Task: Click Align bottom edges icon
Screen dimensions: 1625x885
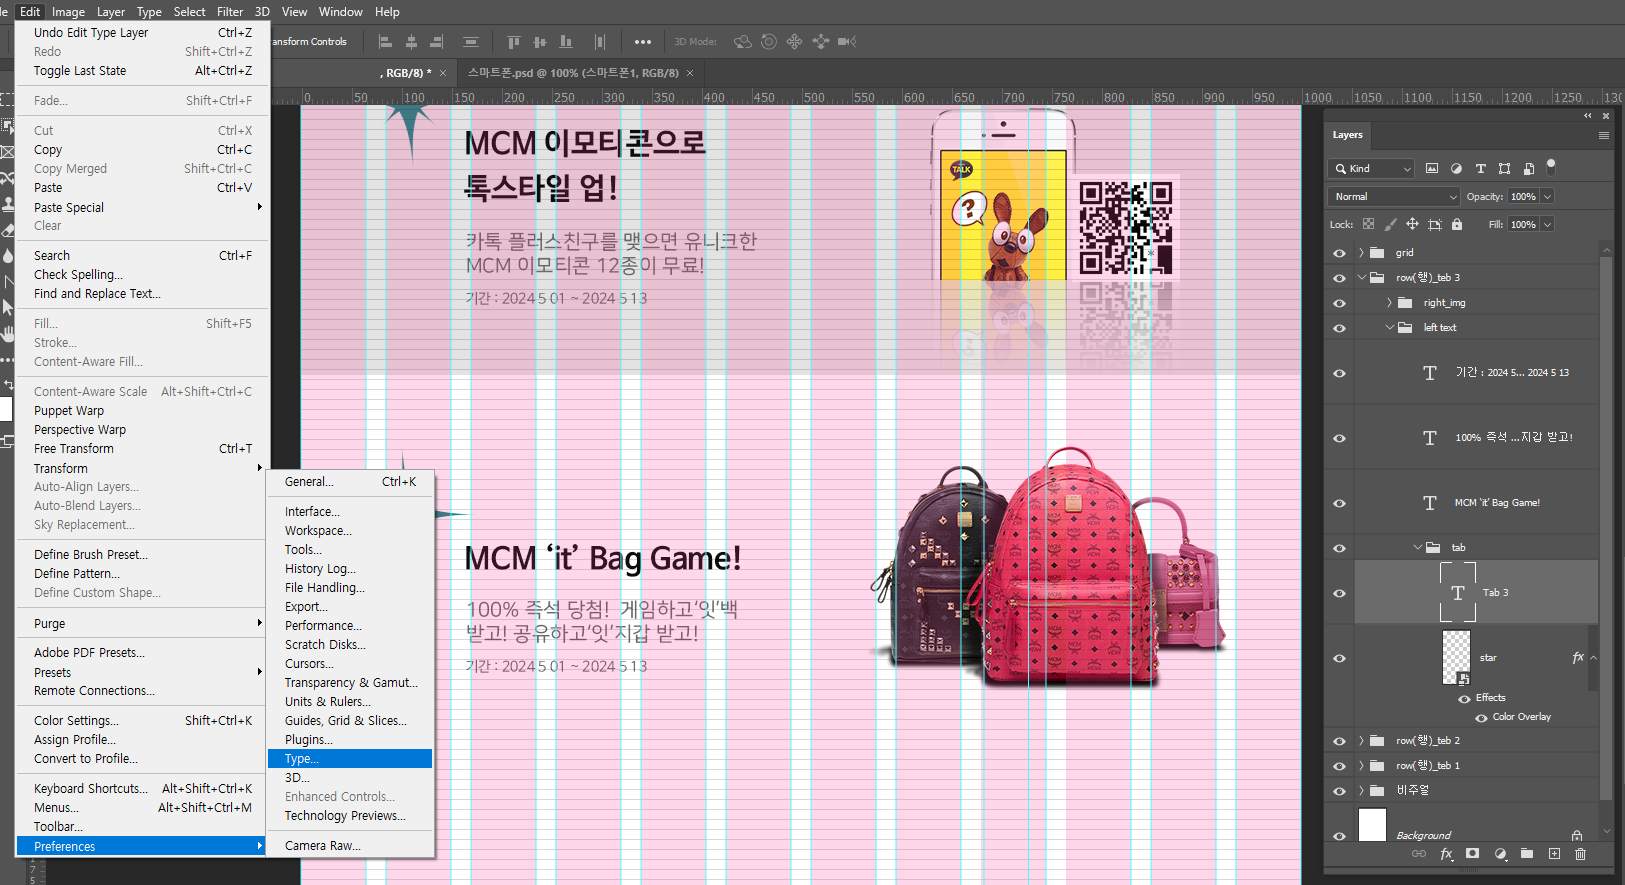Action: pos(566,42)
